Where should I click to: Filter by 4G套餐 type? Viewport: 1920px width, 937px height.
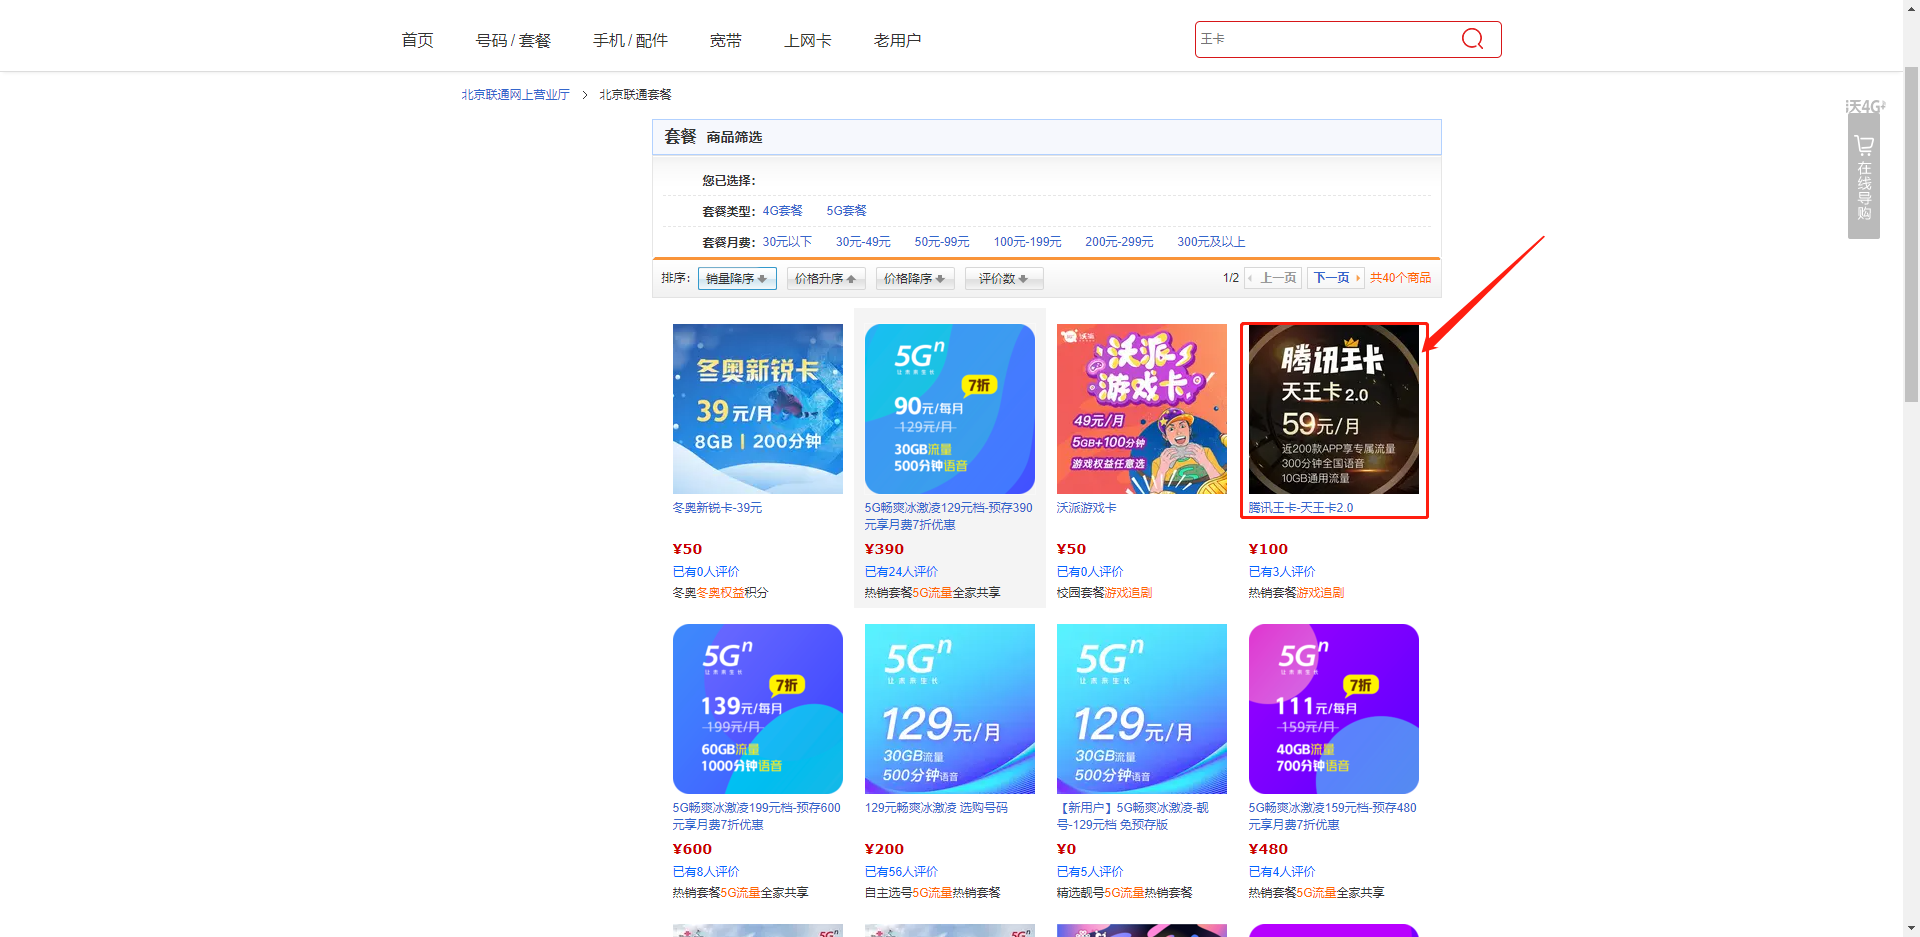[x=782, y=211]
